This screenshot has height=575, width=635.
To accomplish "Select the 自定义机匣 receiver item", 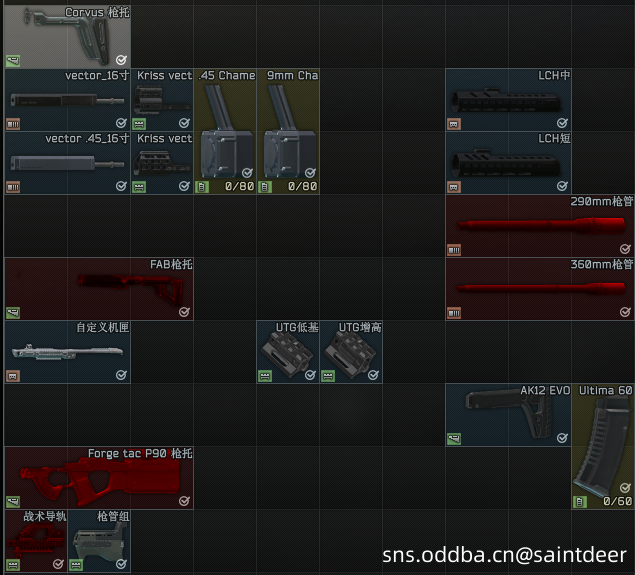I will [68, 352].
